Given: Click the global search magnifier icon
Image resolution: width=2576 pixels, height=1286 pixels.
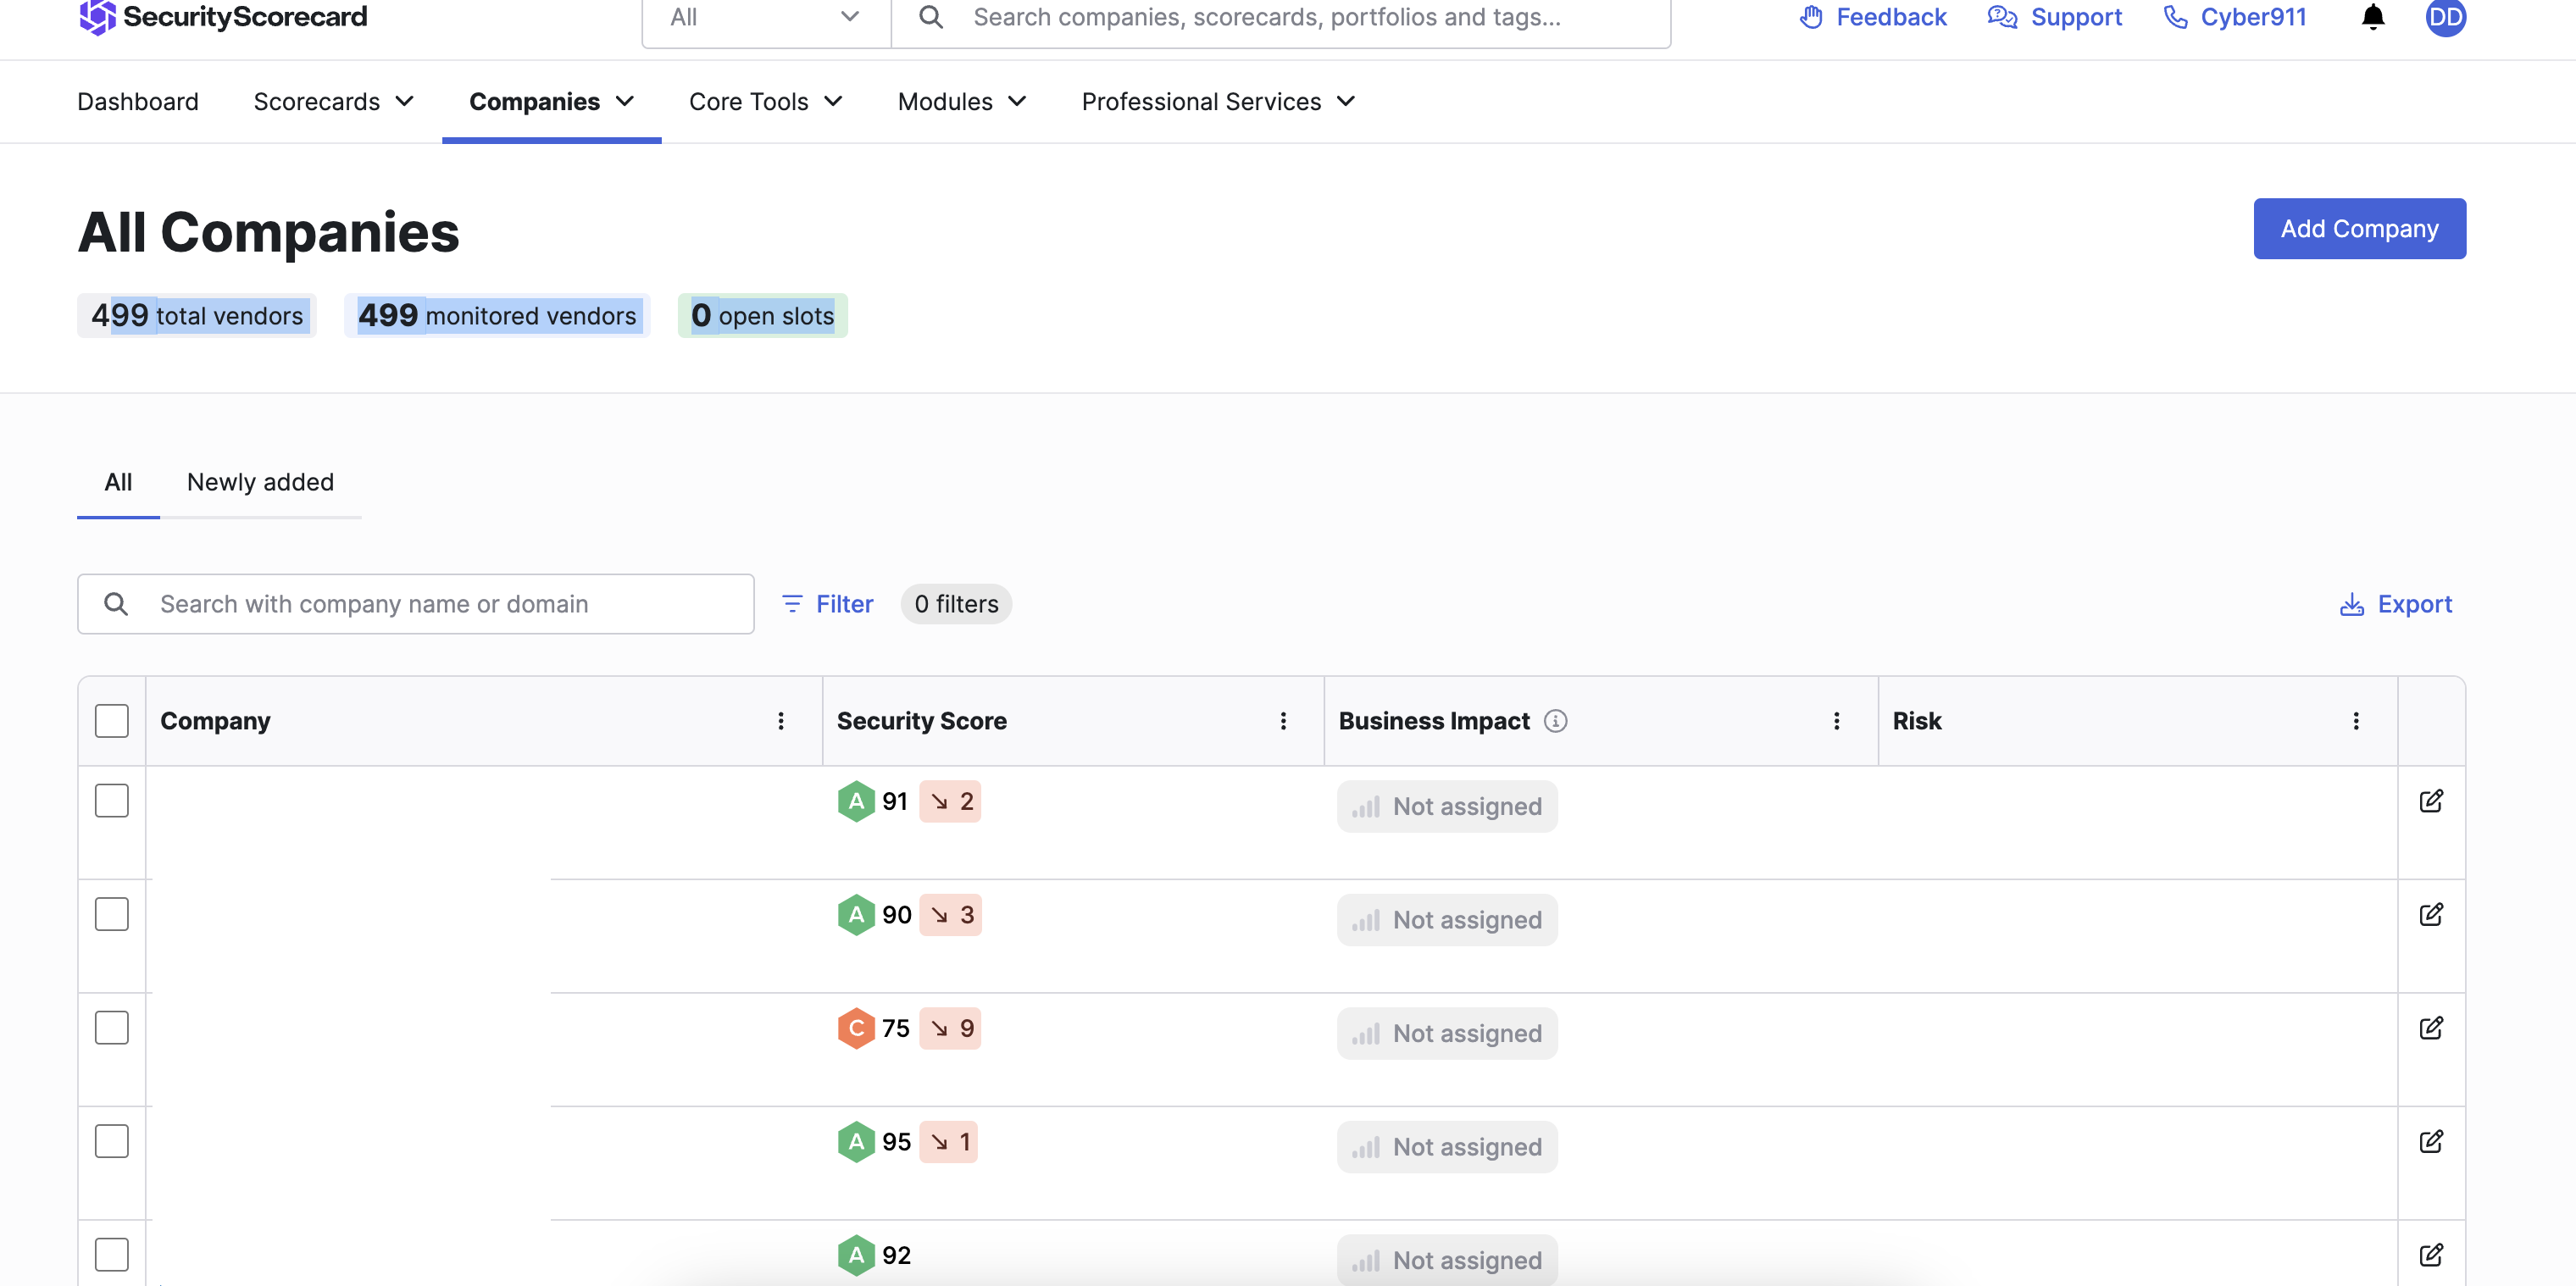Looking at the screenshot, I should pos(930,17).
